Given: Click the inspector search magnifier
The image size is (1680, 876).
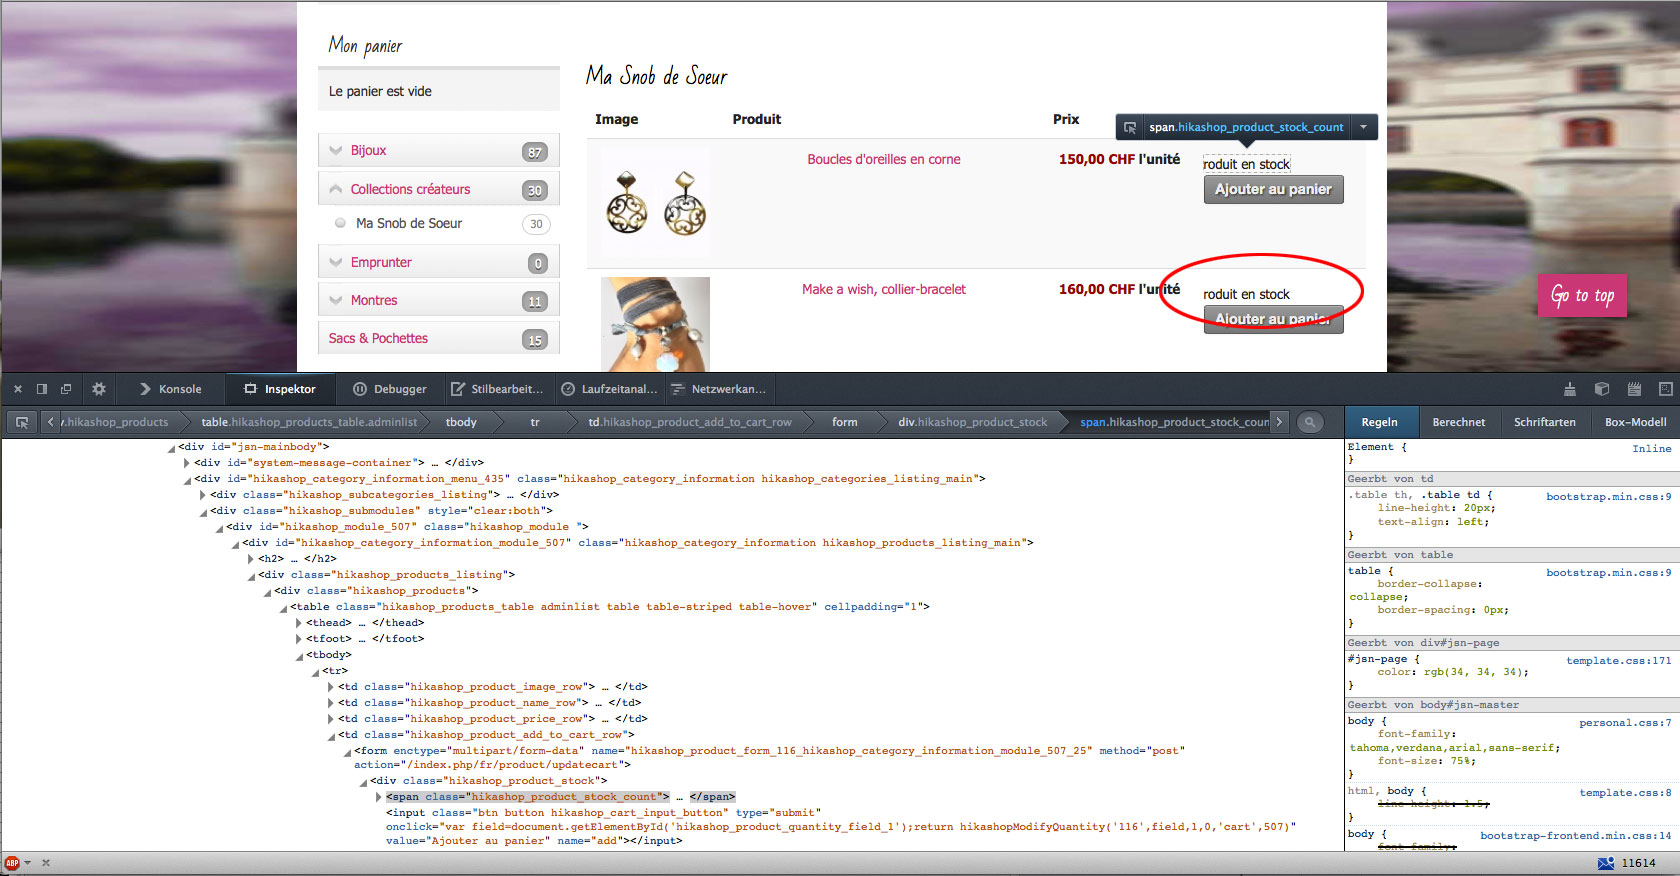Looking at the screenshot, I should (x=1309, y=422).
